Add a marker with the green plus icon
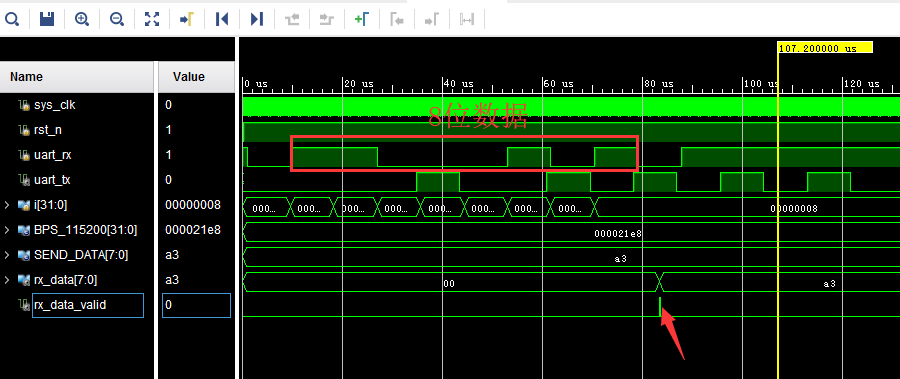Screen dimensions: 900x379 362,20
